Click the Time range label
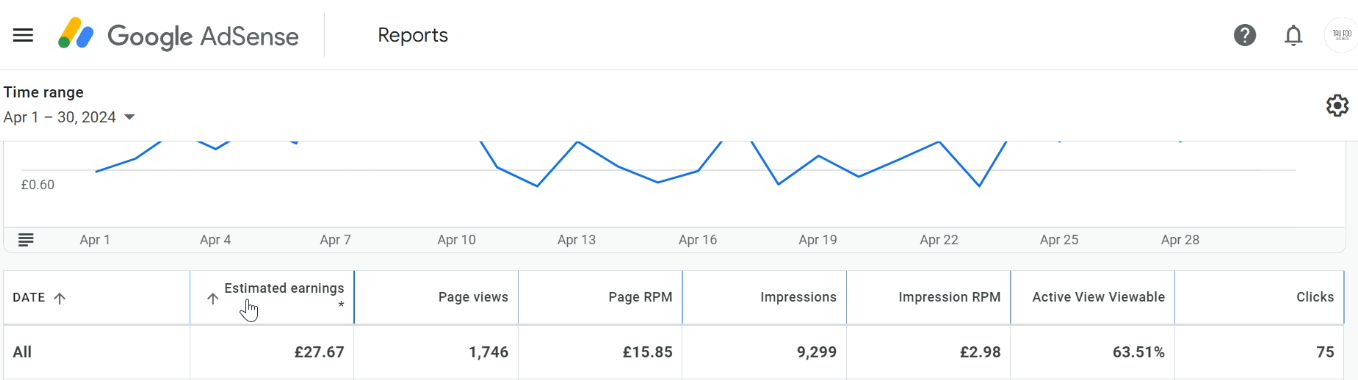Viewport: 1358px width, 380px height. tap(44, 92)
